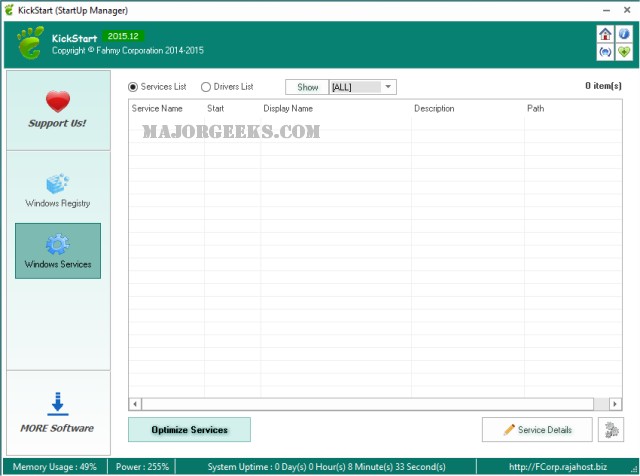Select the Services List radio button
Screen dimensions: 640x476
[x=133, y=87]
